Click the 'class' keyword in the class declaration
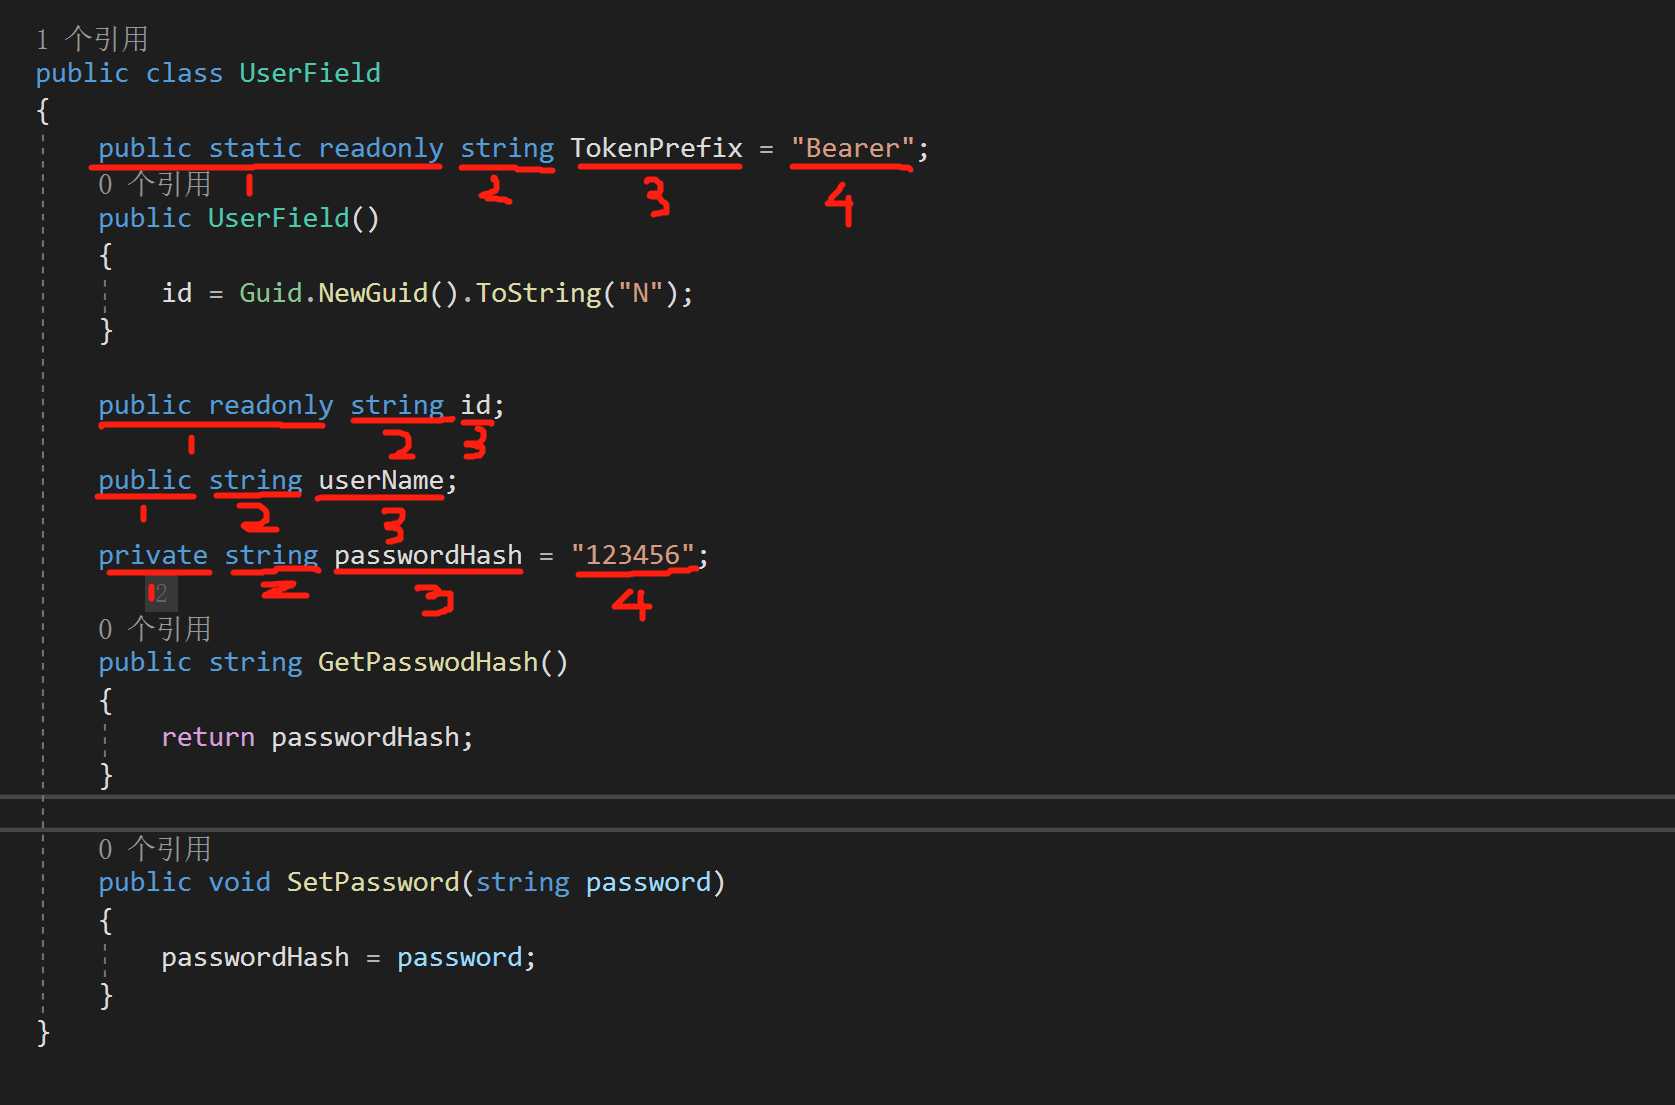The image size is (1675, 1105). 184,73
